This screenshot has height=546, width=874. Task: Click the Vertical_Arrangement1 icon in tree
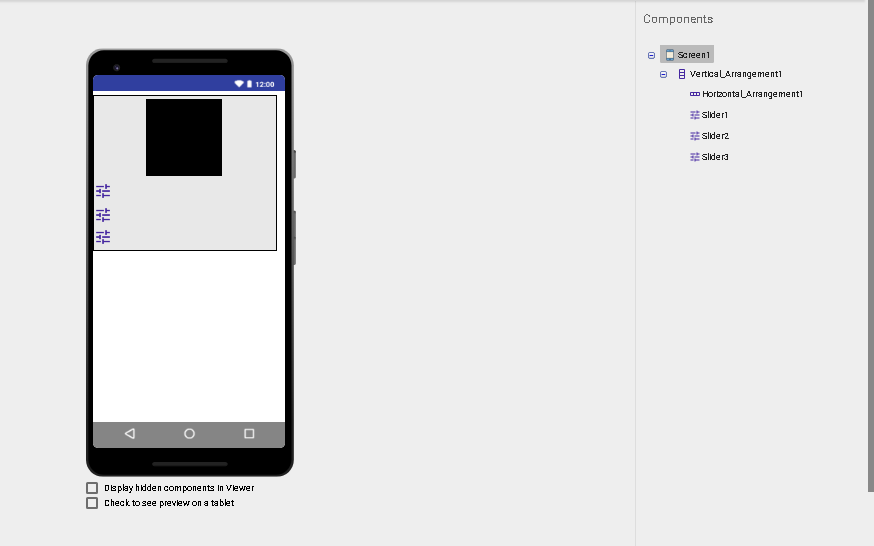point(682,74)
